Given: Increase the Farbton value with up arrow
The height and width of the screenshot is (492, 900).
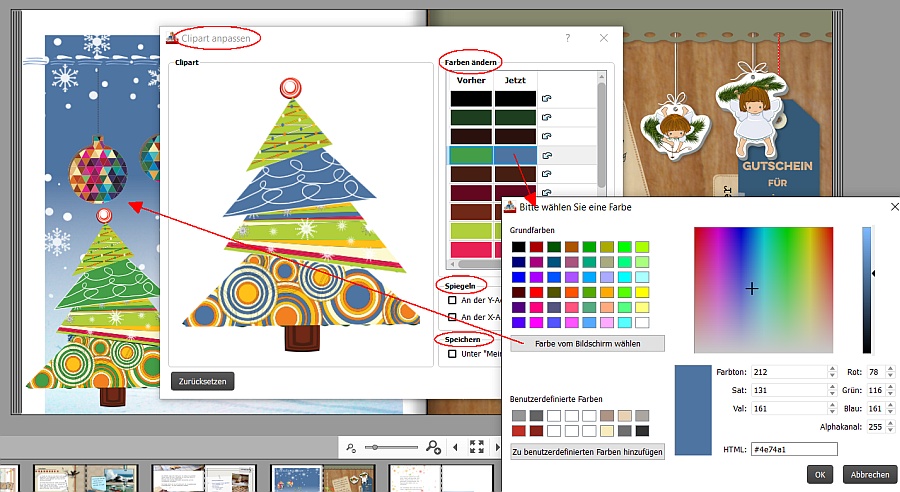Looking at the screenshot, I should point(833,369).
